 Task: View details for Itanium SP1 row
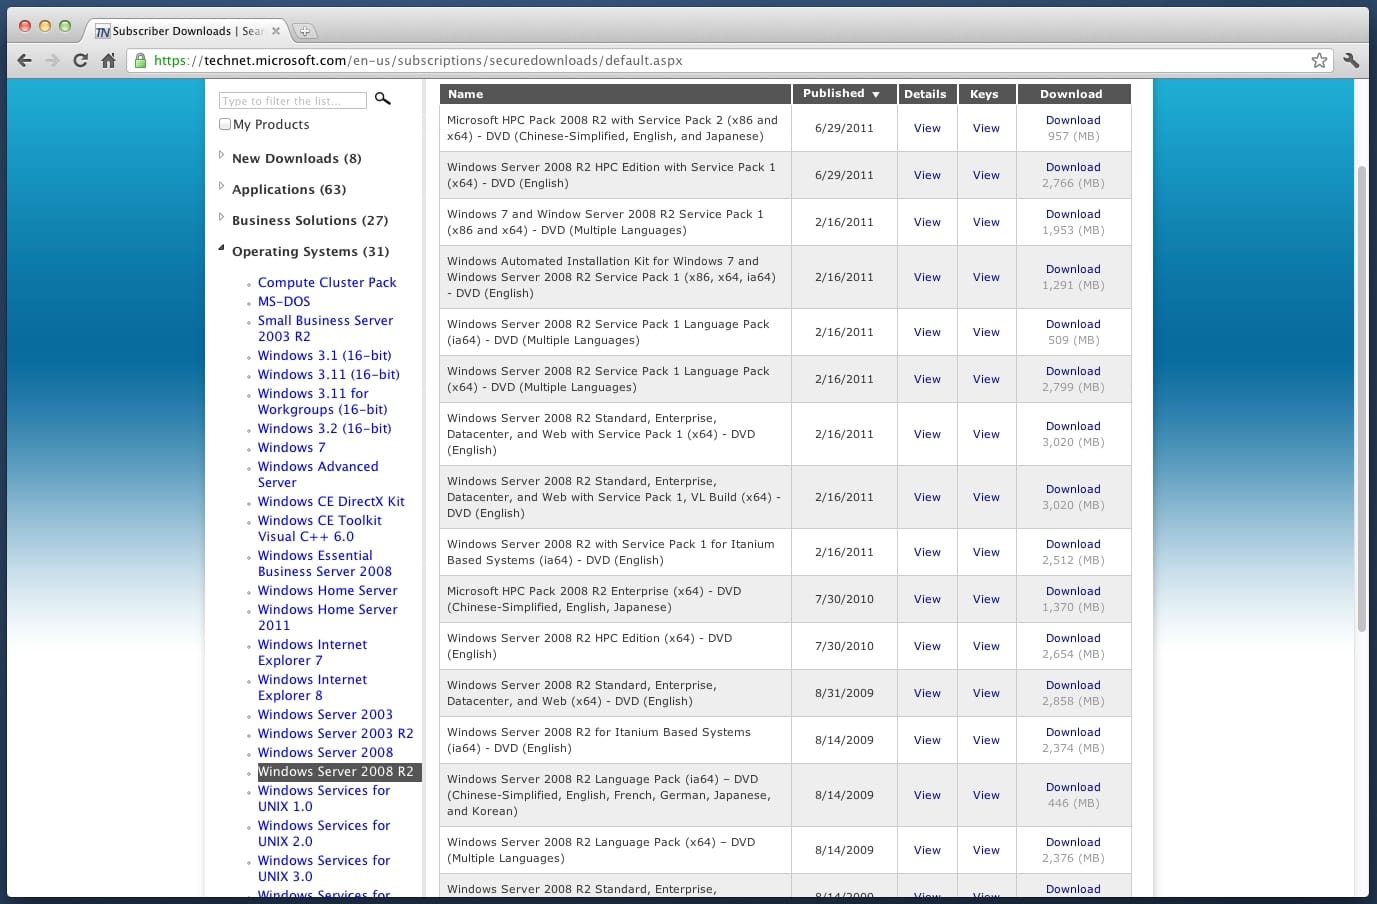(927, 552)
